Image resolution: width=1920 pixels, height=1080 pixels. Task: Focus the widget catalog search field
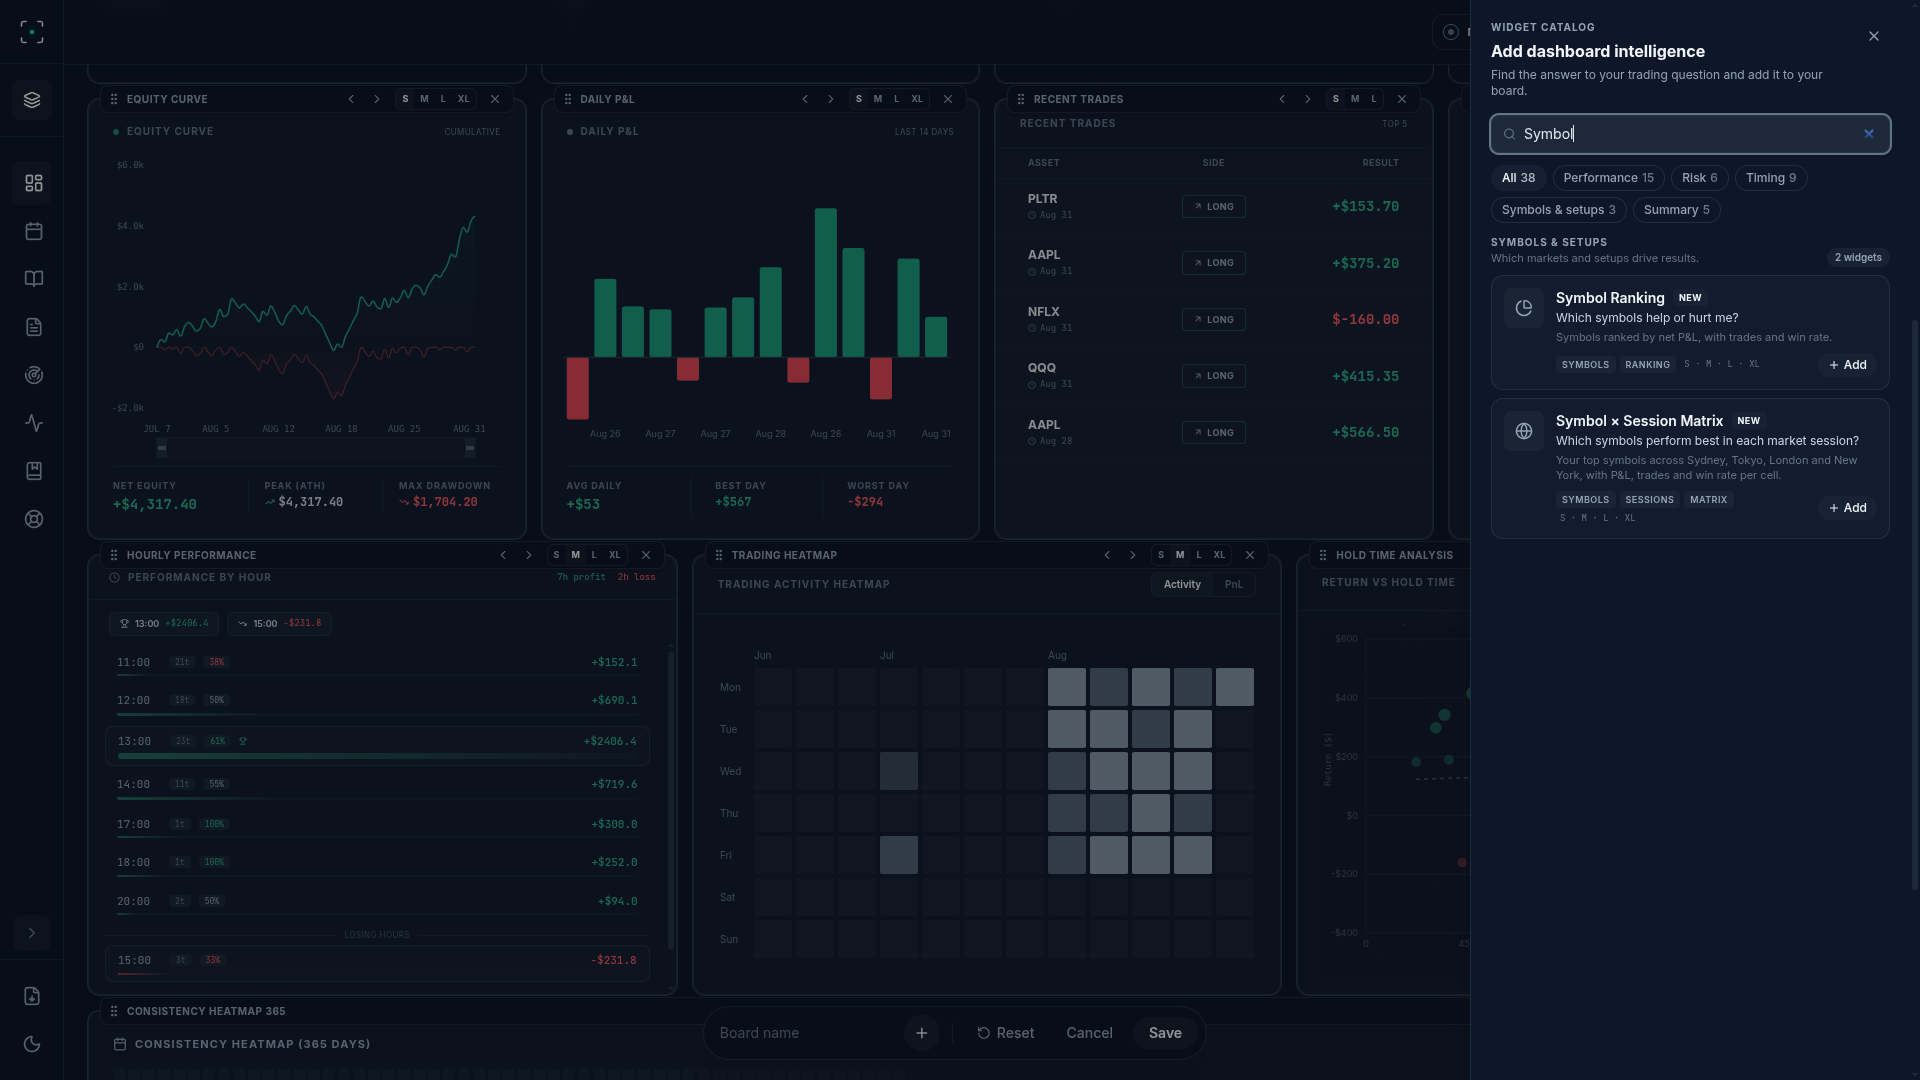pos(1690,134)
